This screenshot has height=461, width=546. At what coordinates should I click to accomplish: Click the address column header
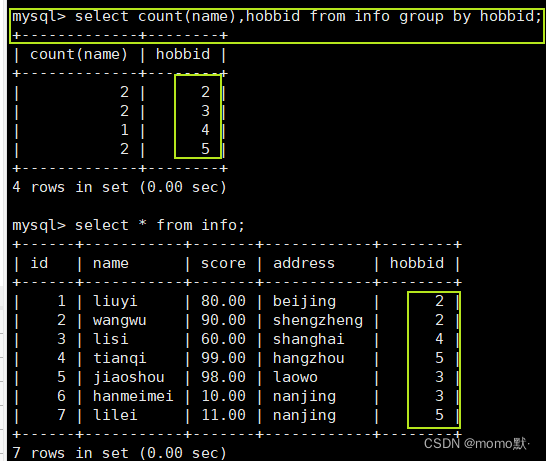point(304,263)
